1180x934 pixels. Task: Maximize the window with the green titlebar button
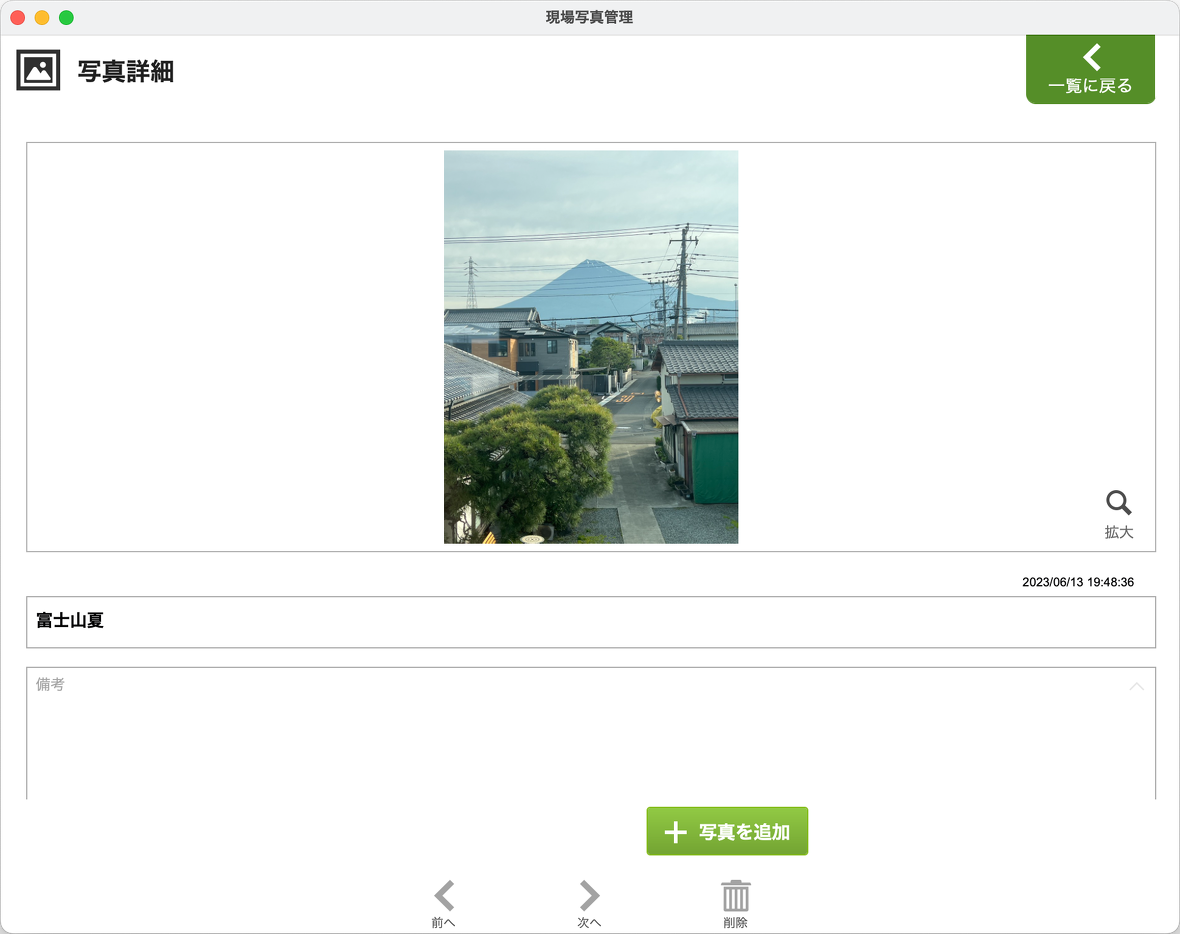[x=66, y=18]
